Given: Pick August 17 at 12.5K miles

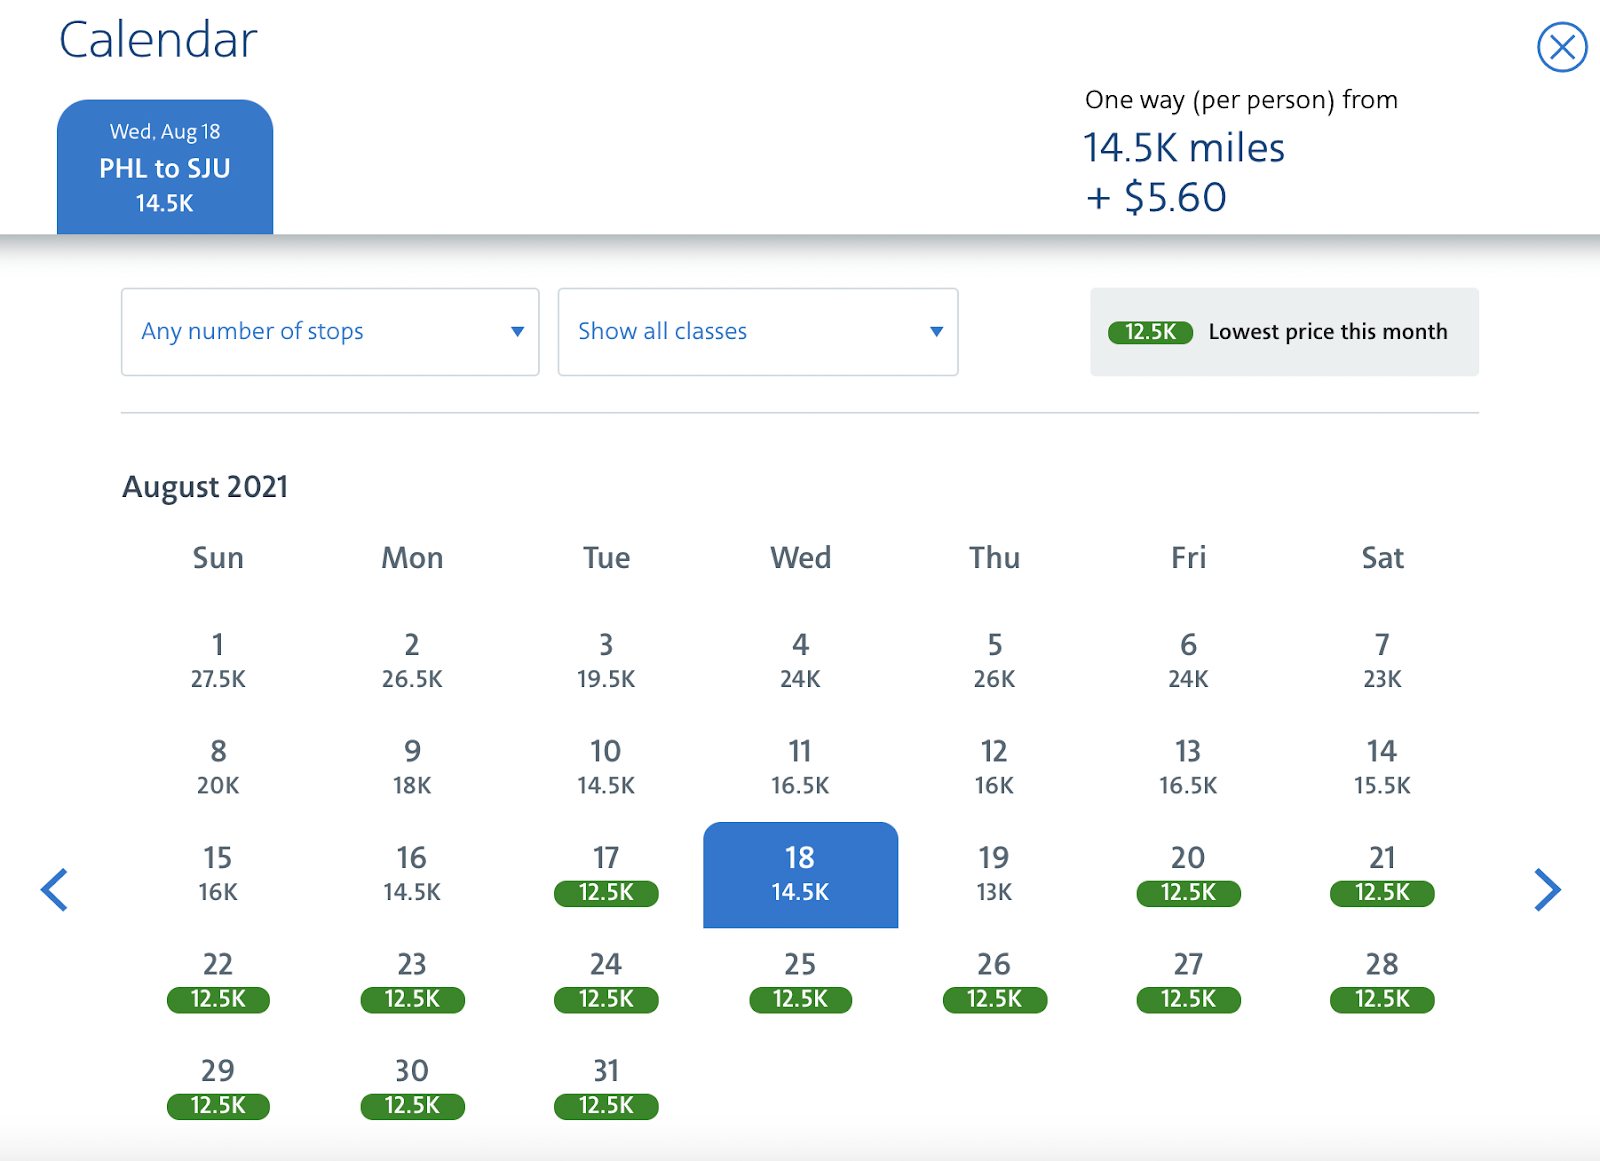Looking at the screenshot, I should [x=606, y=875].
